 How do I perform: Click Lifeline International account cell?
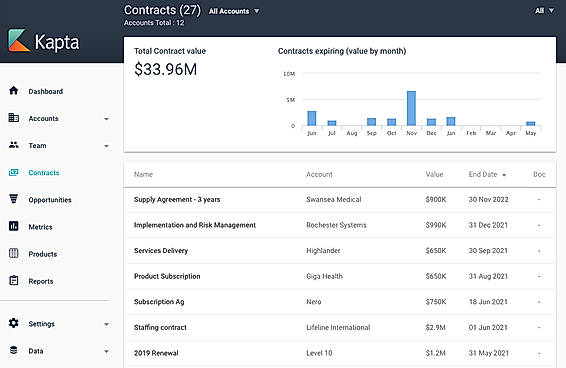pos(338,328)
